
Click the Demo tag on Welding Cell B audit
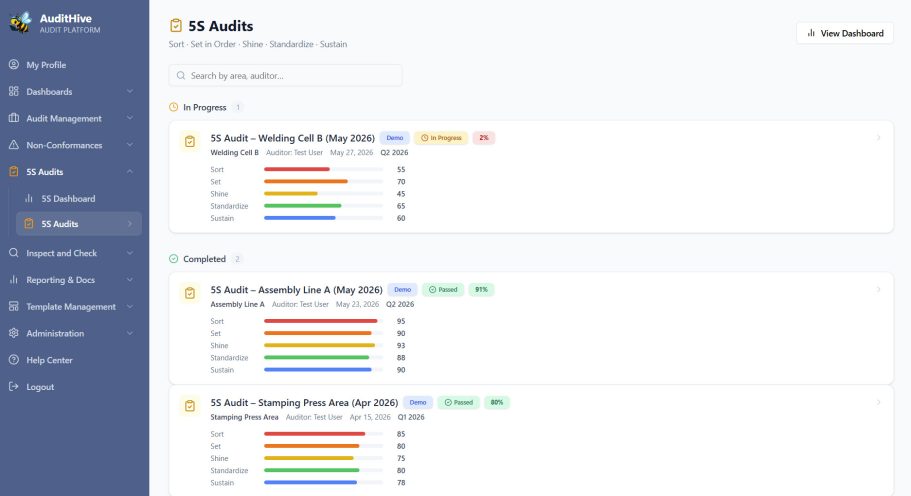[x=394, y=138]
